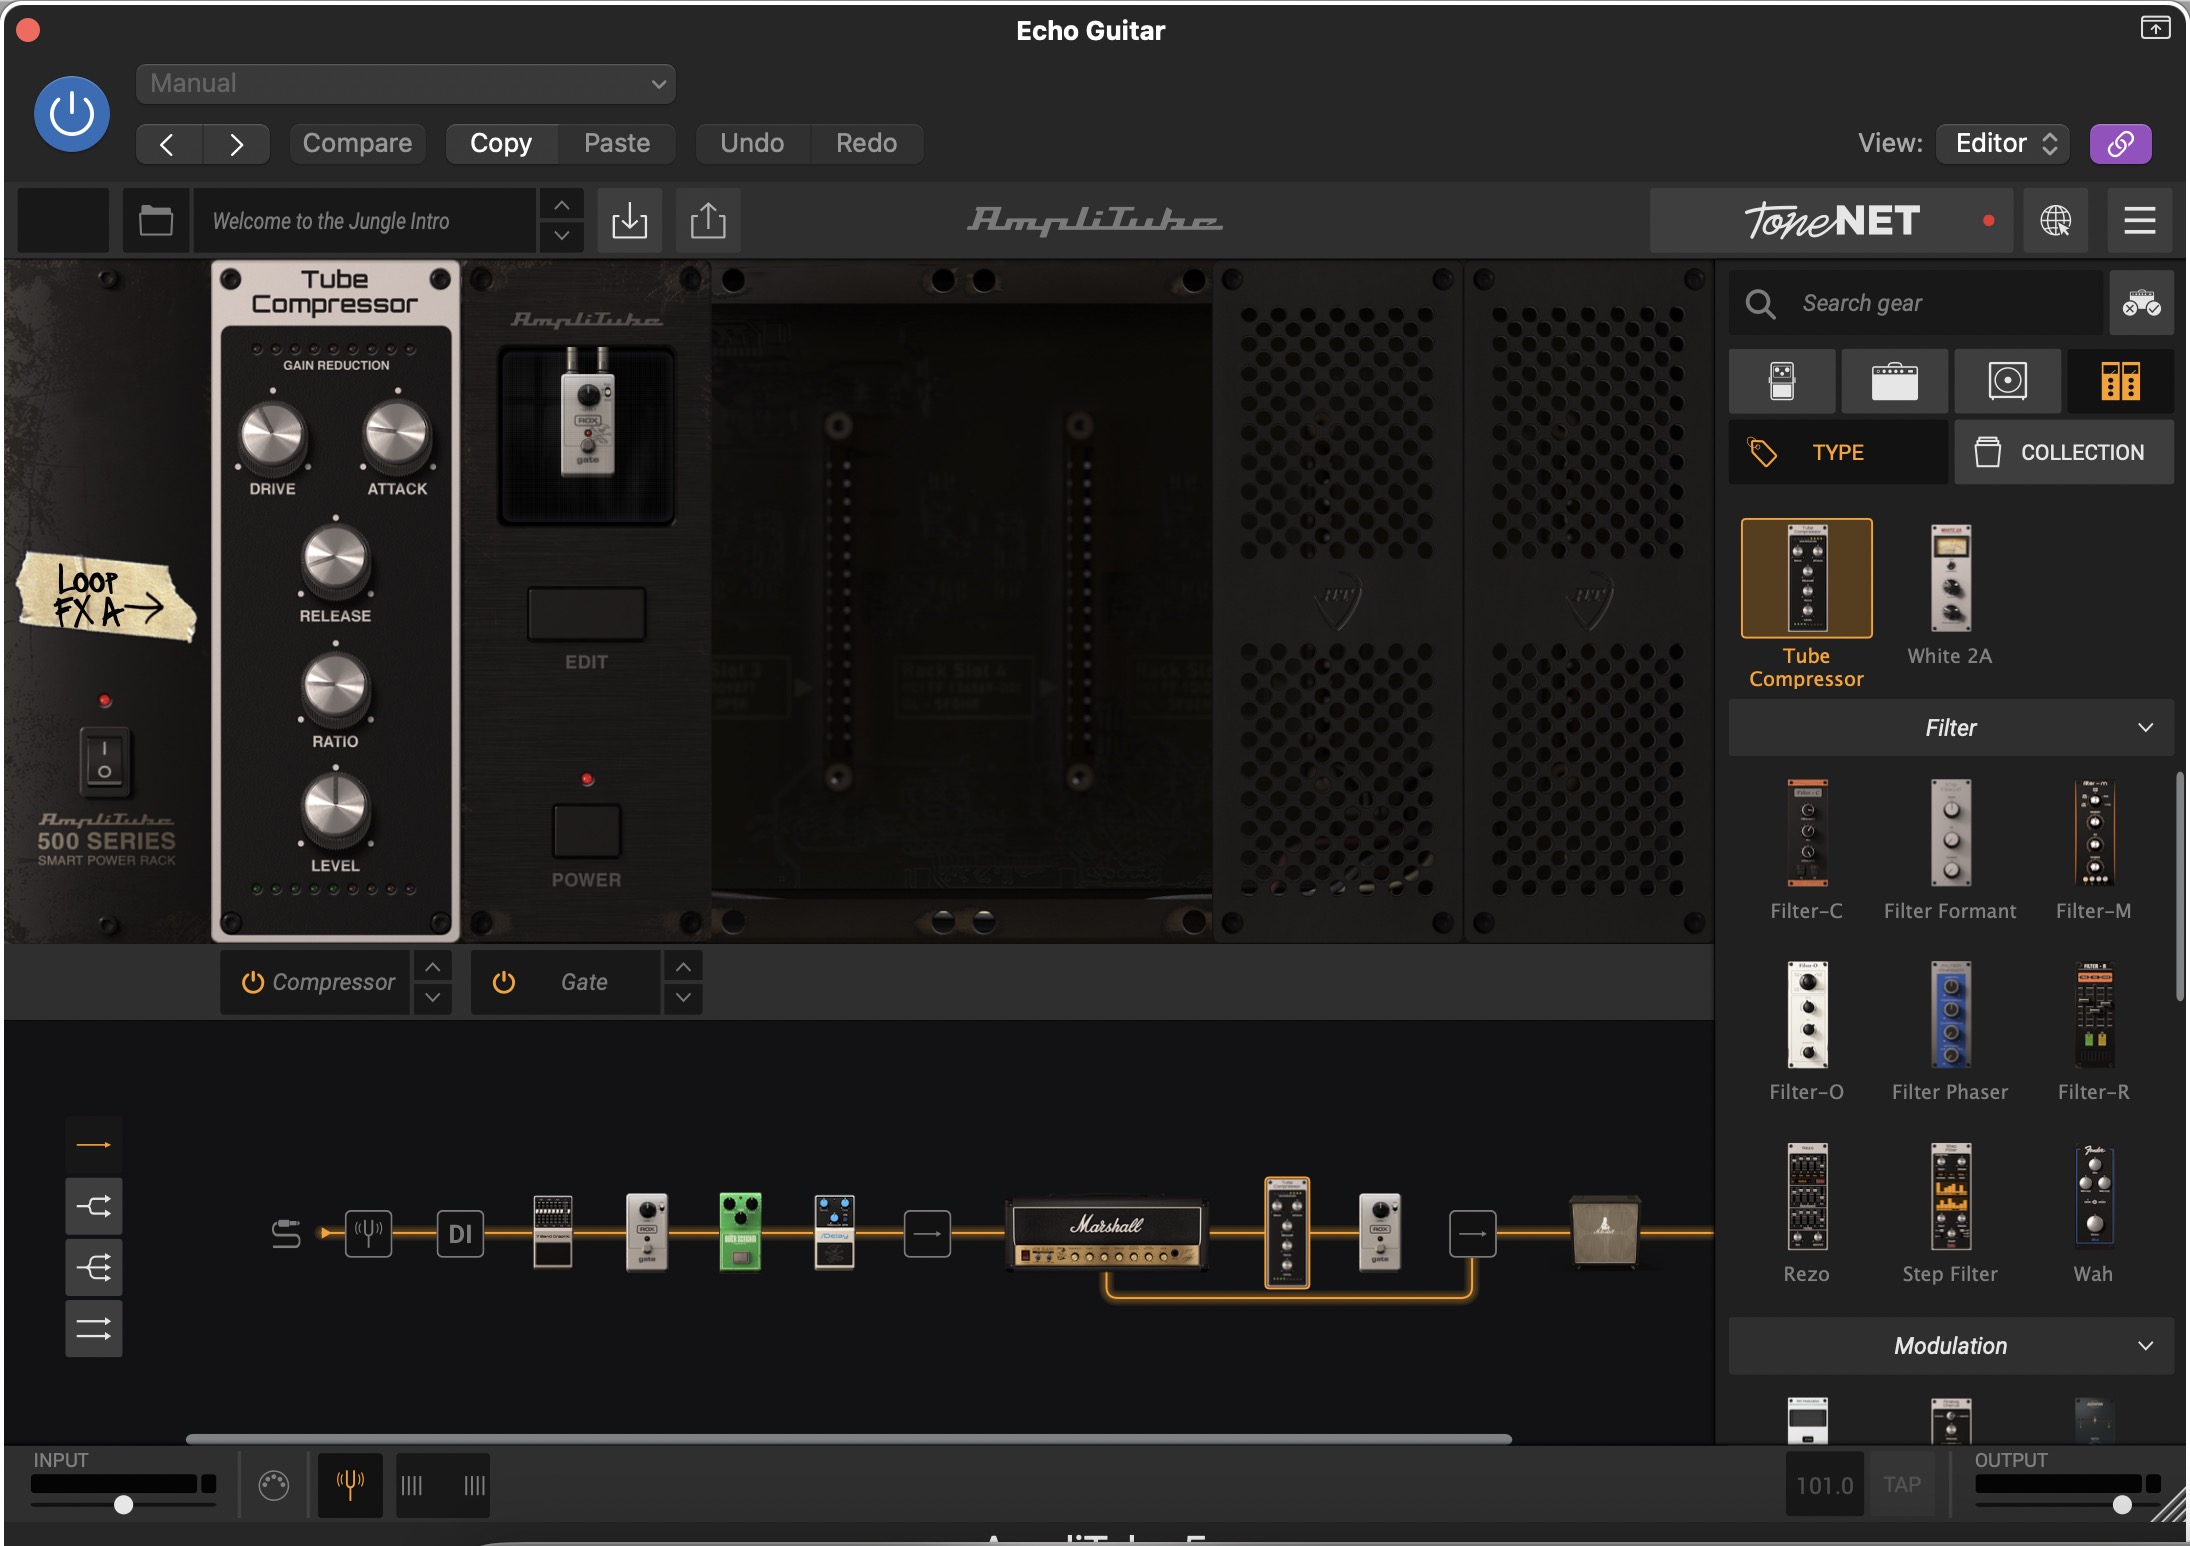Click the Compare button

[x=357, y=143]
